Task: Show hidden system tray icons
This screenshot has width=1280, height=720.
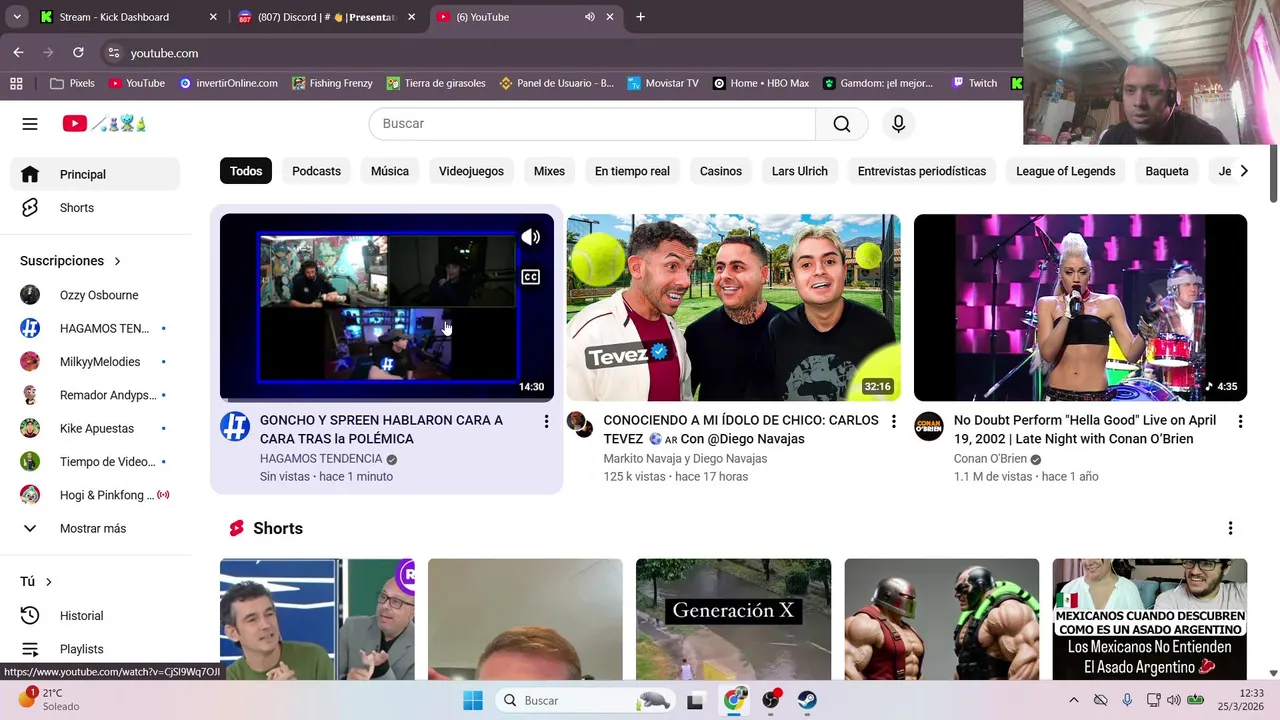Action: [x=1073, y=700]
